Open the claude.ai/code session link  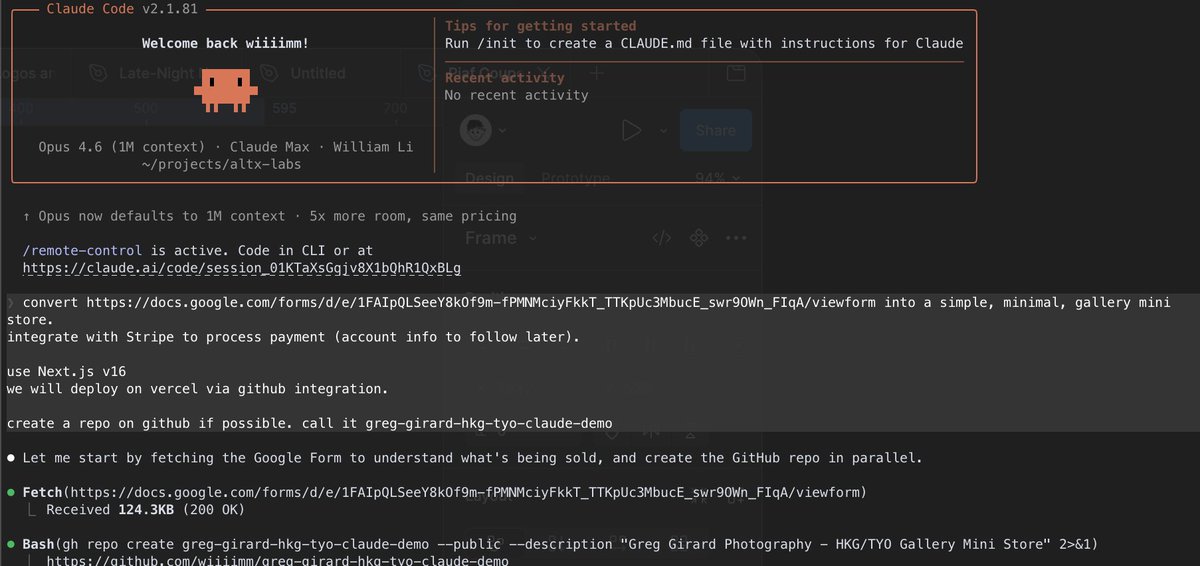pyautogui.click(x=242, y=268)
